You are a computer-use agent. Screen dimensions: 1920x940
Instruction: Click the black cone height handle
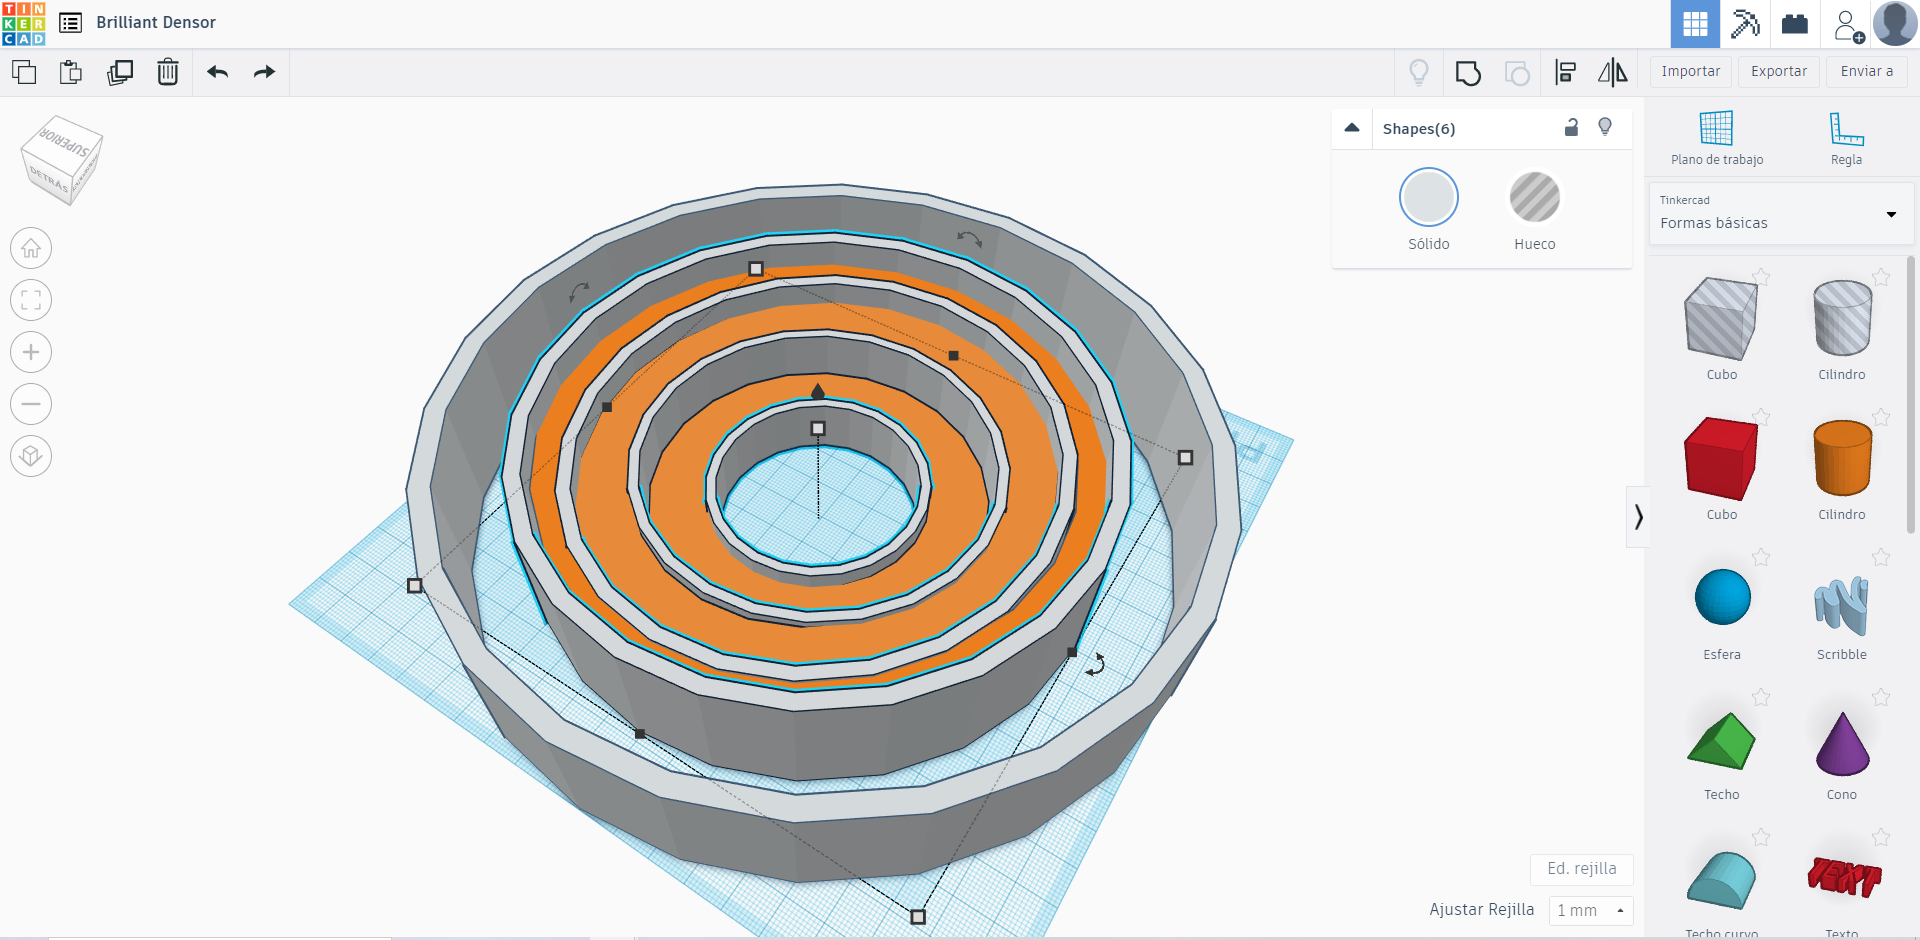coord(818,391)
